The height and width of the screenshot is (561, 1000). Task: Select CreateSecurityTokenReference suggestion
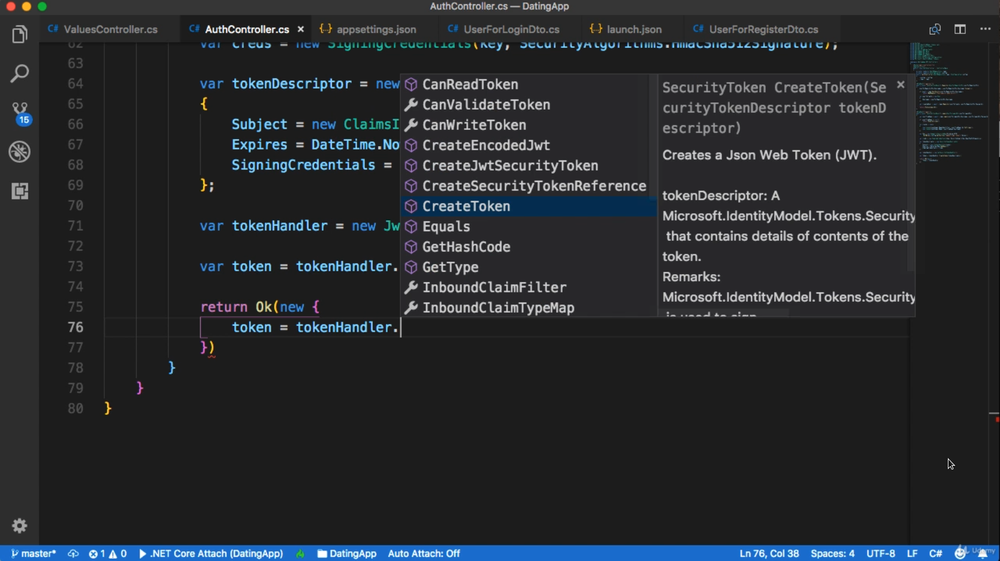coord(528,186)
